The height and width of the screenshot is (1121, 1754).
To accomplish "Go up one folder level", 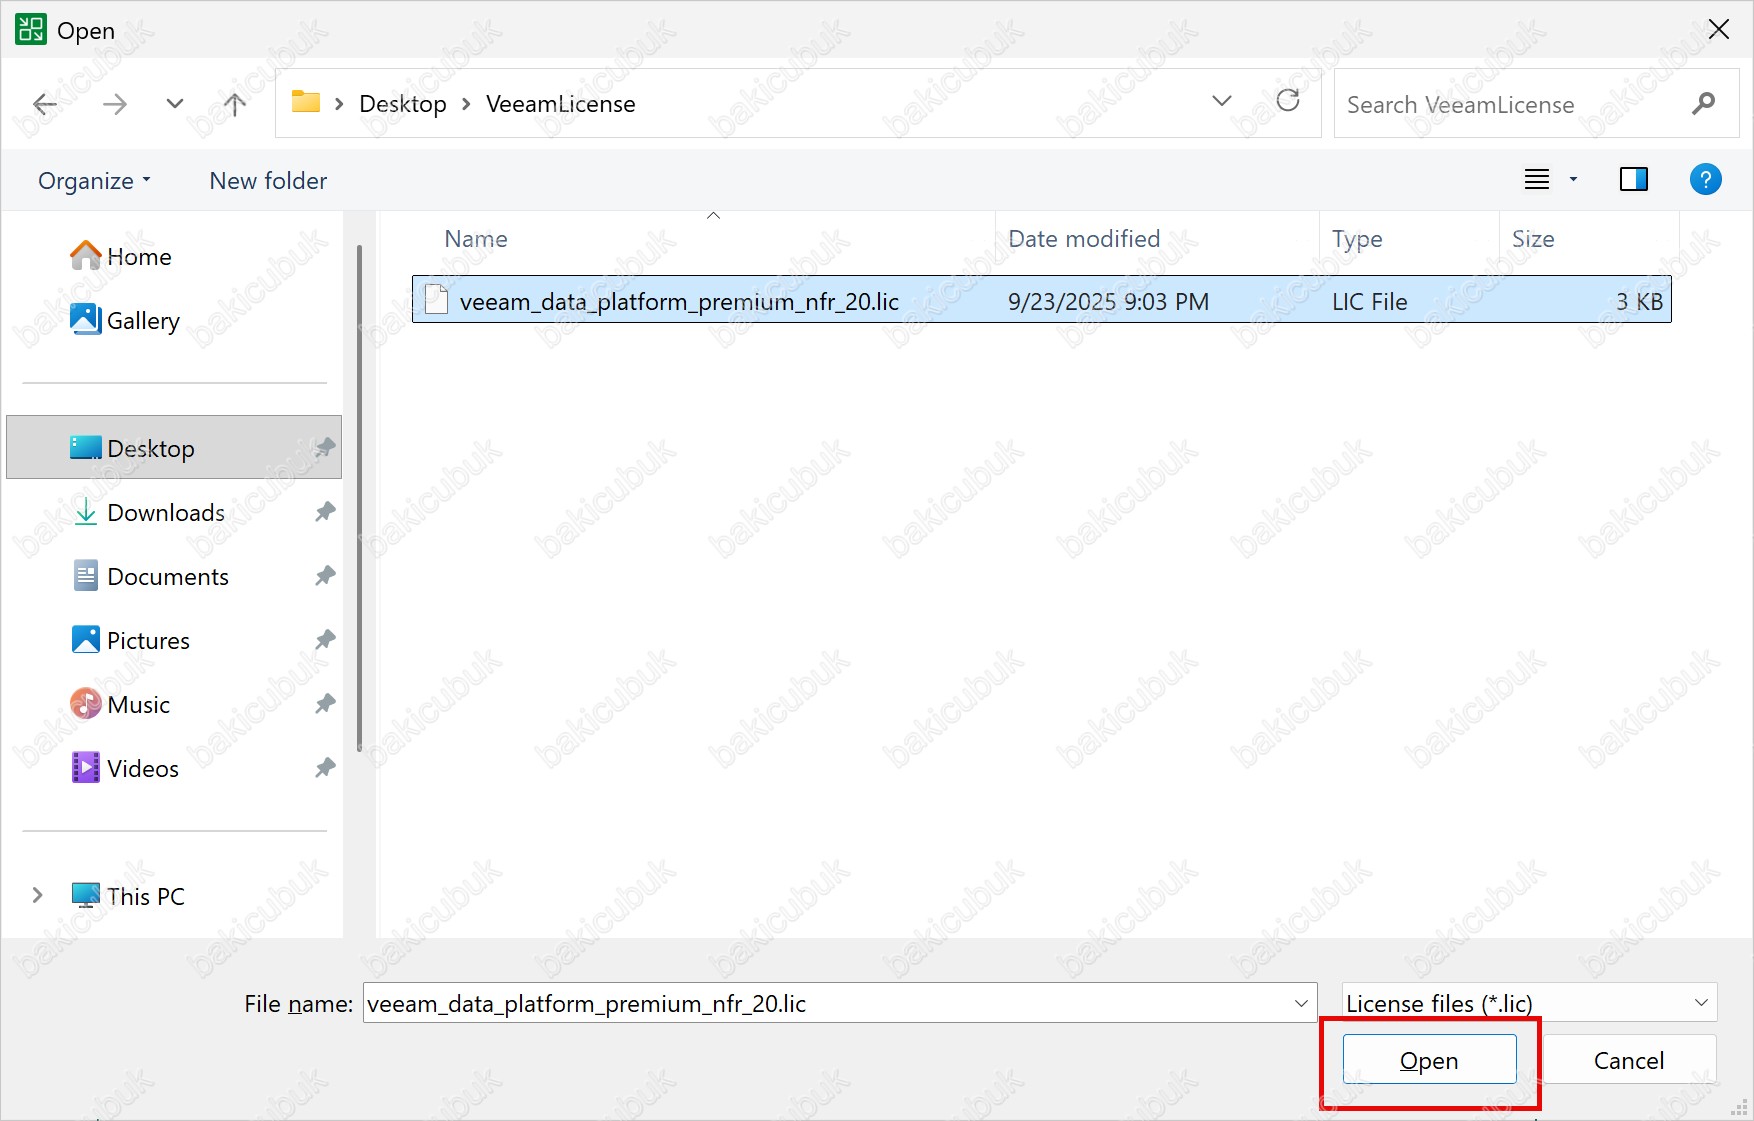I will (x=235, y=104).
